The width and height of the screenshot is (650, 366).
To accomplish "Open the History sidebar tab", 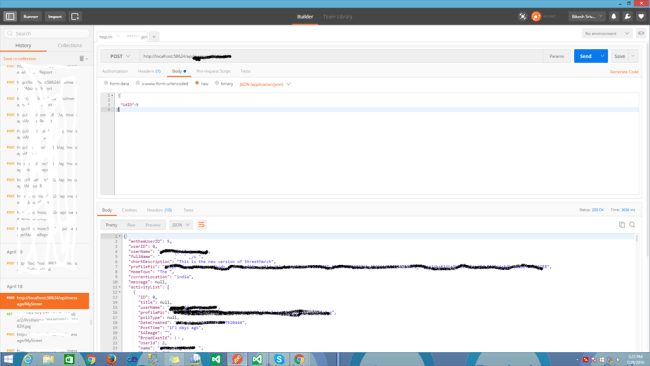I will point(23,45).
